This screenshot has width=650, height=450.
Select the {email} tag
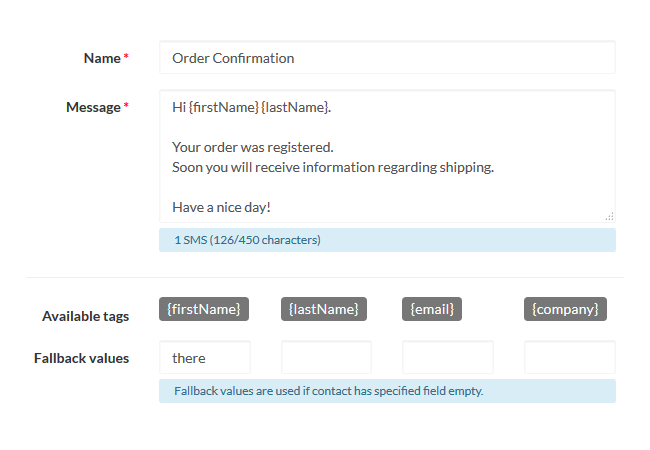click(x=432, y=309)
